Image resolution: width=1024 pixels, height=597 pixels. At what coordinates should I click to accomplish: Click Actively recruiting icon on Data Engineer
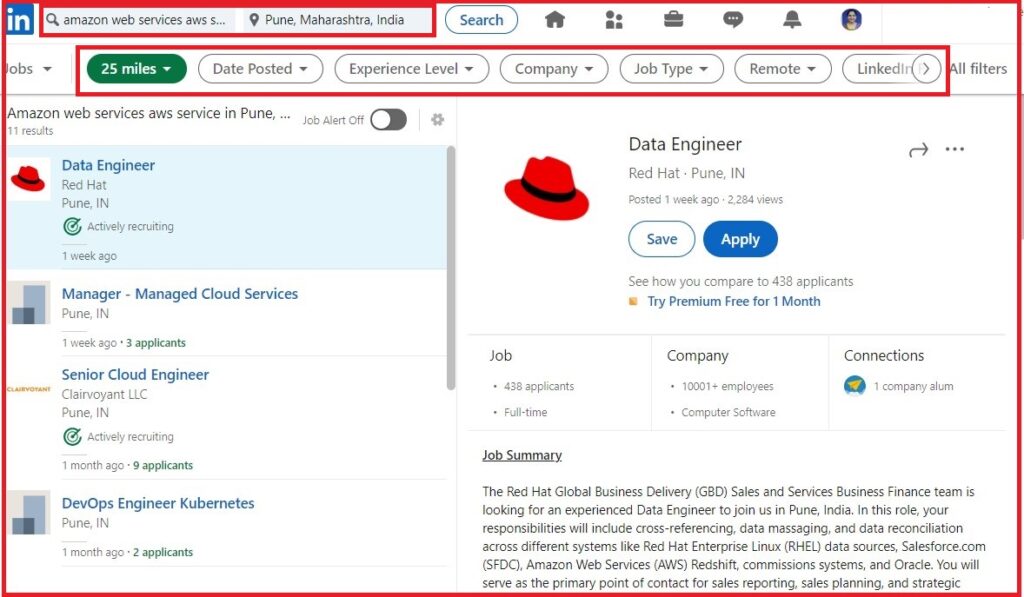click(72, 227)
